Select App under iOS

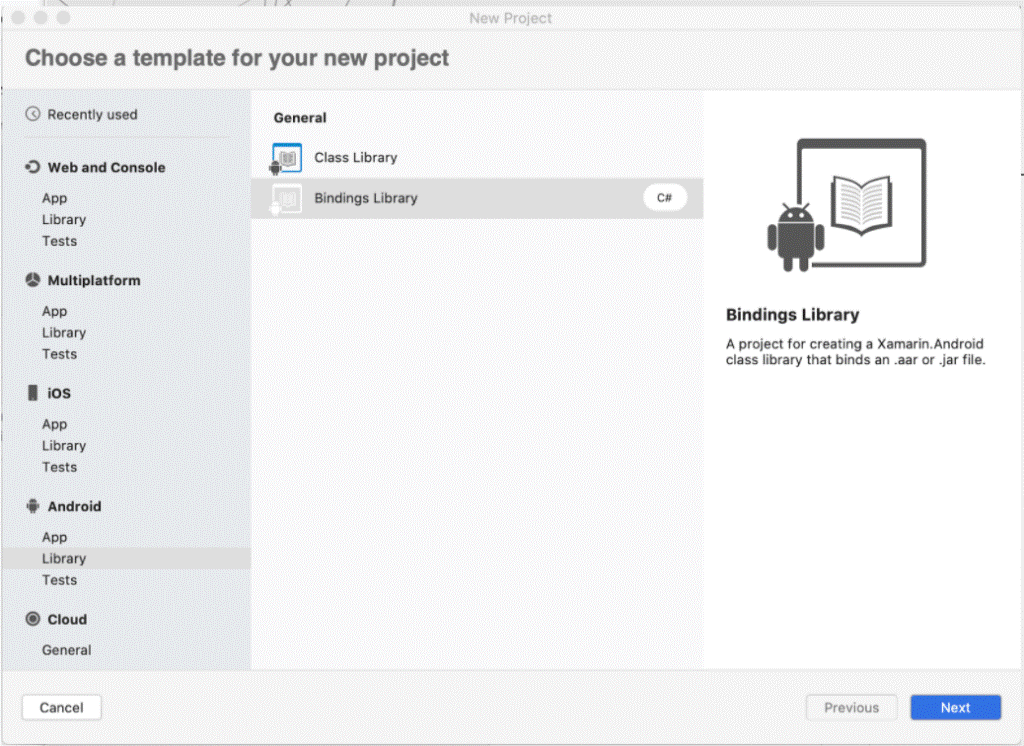coord(54,424)
